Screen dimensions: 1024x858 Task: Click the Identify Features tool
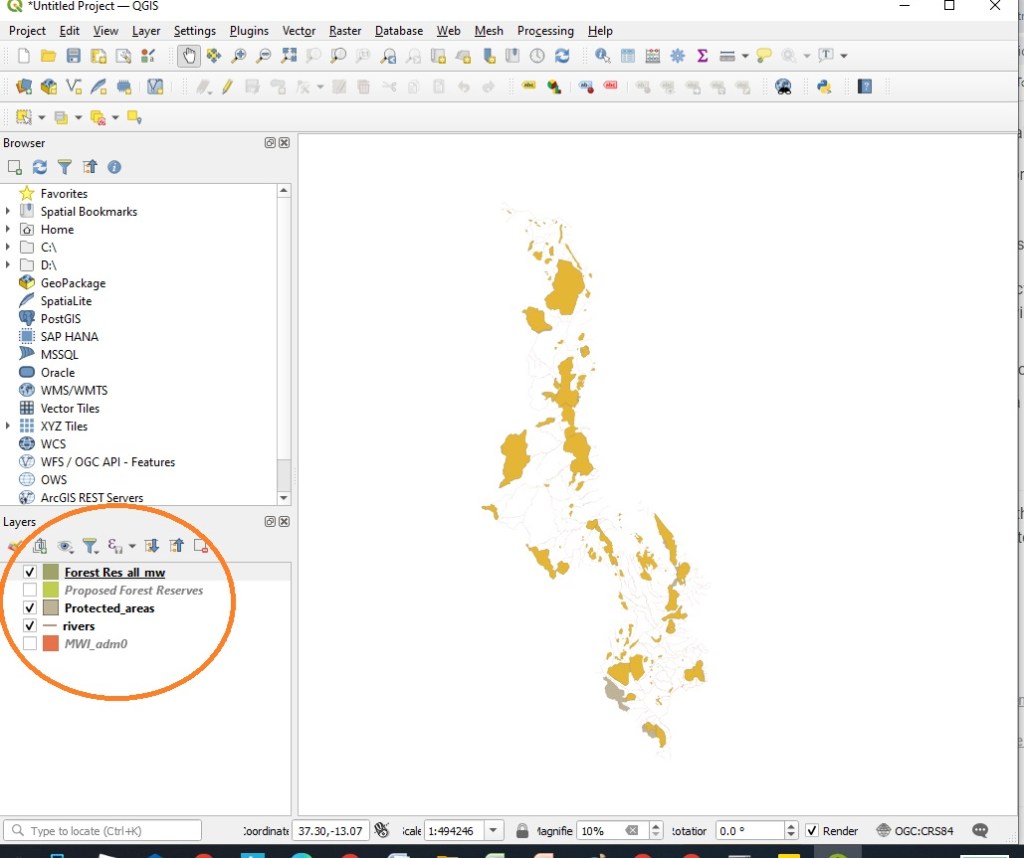[602, 56]
